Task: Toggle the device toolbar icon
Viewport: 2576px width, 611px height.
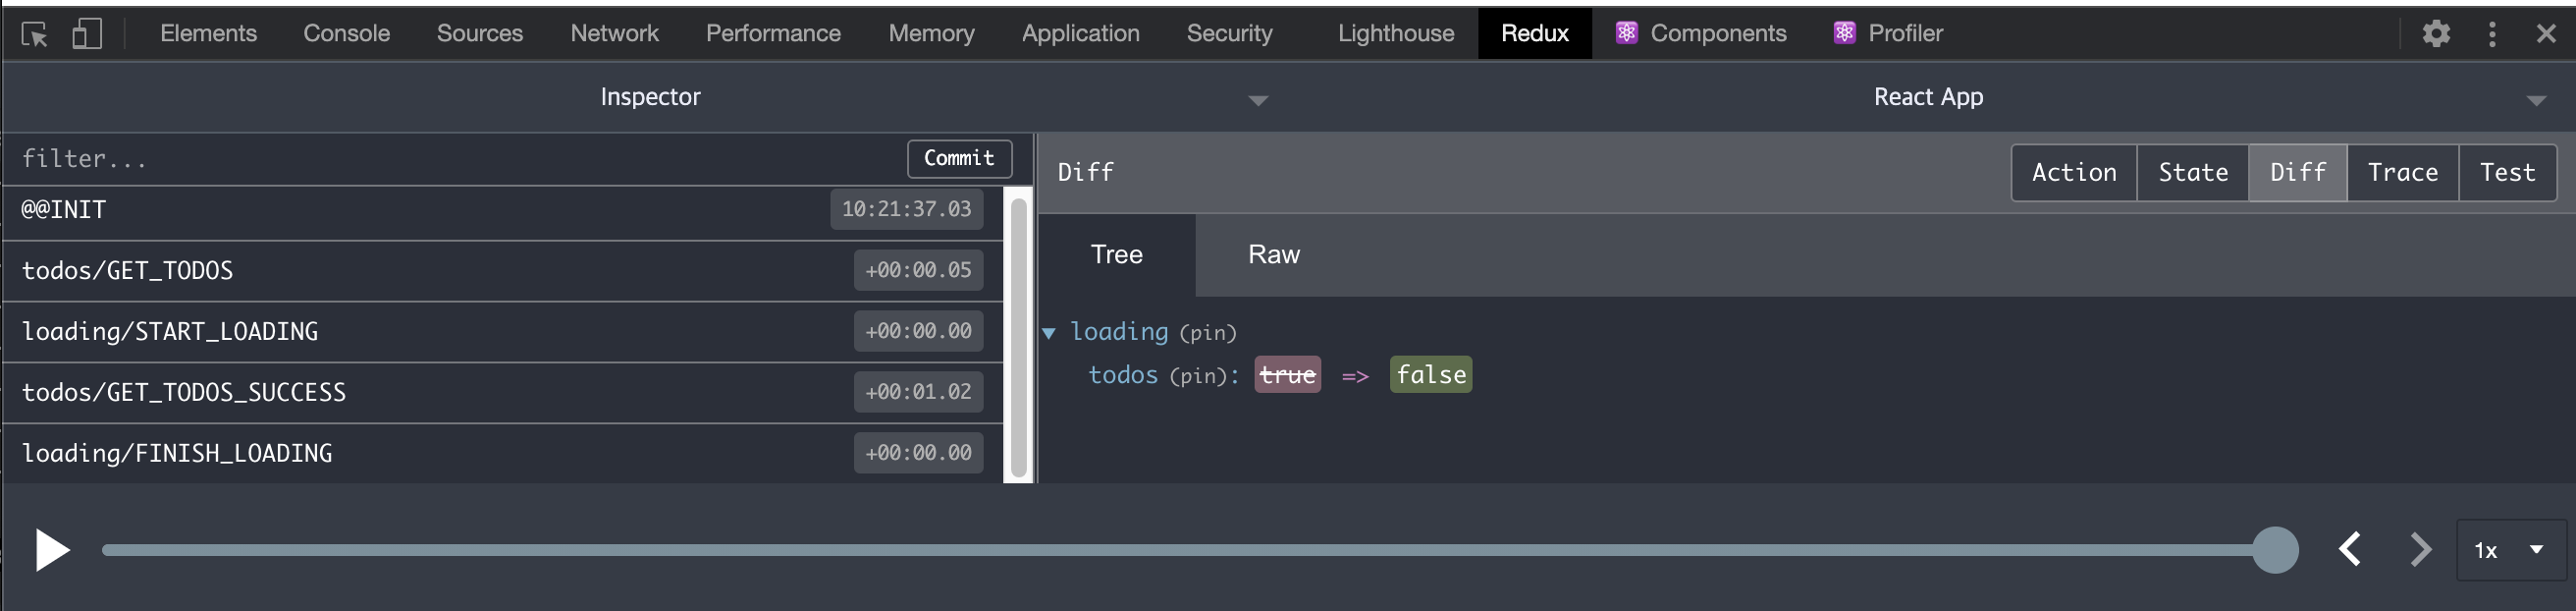Action: click(x=87, y=34)
